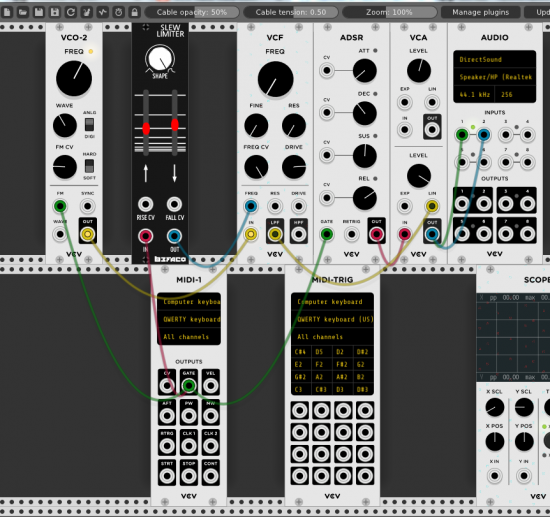
Task: Click the Scope X SCL knob
Action: coord(495,407)
